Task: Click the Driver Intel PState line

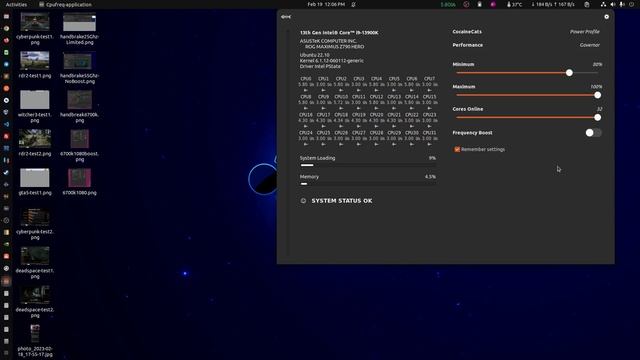Action: pyautogui.click(x=320, y=66)
